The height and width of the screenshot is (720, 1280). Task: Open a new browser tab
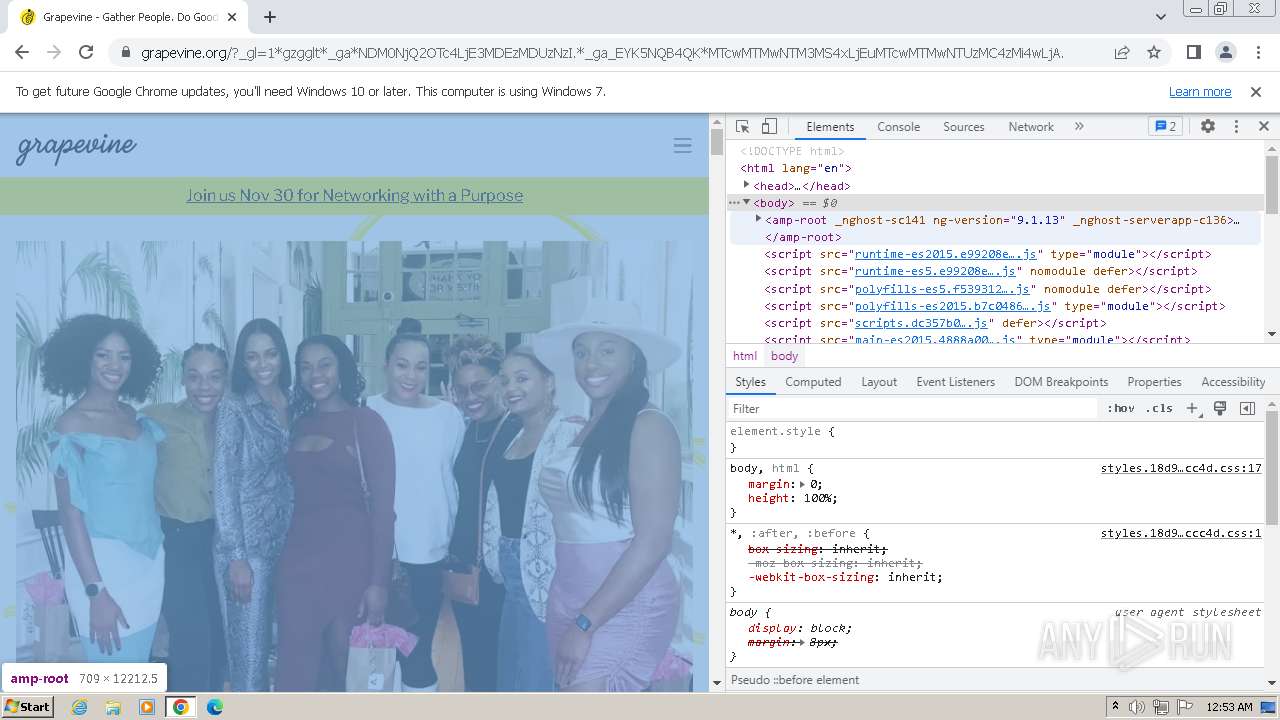point(270,17)
